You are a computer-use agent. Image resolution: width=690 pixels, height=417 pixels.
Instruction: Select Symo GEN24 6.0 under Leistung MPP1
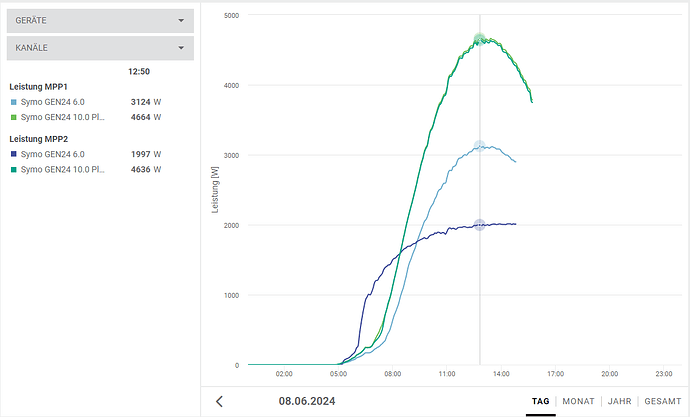[52, 102]
